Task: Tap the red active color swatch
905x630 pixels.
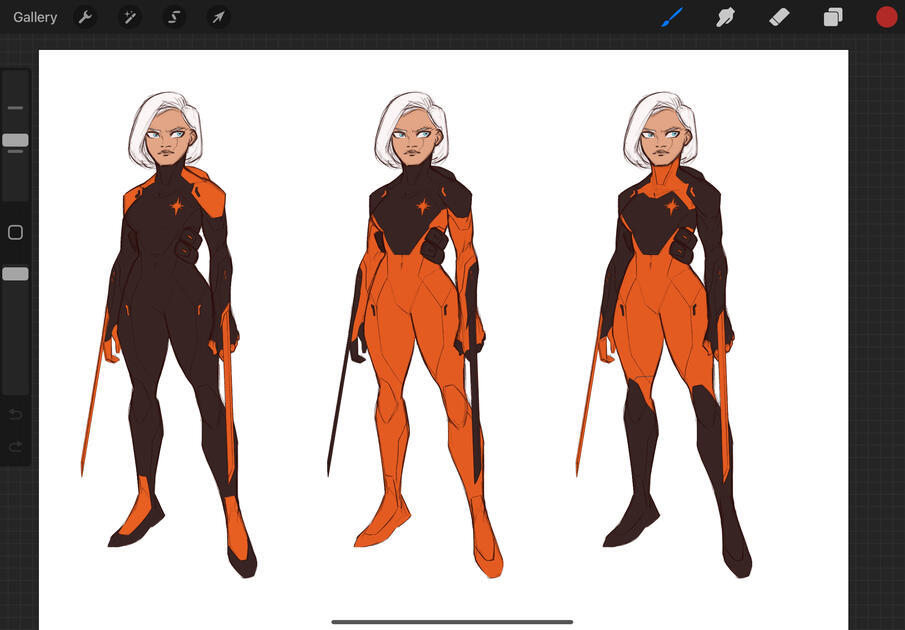Action: 886,17
